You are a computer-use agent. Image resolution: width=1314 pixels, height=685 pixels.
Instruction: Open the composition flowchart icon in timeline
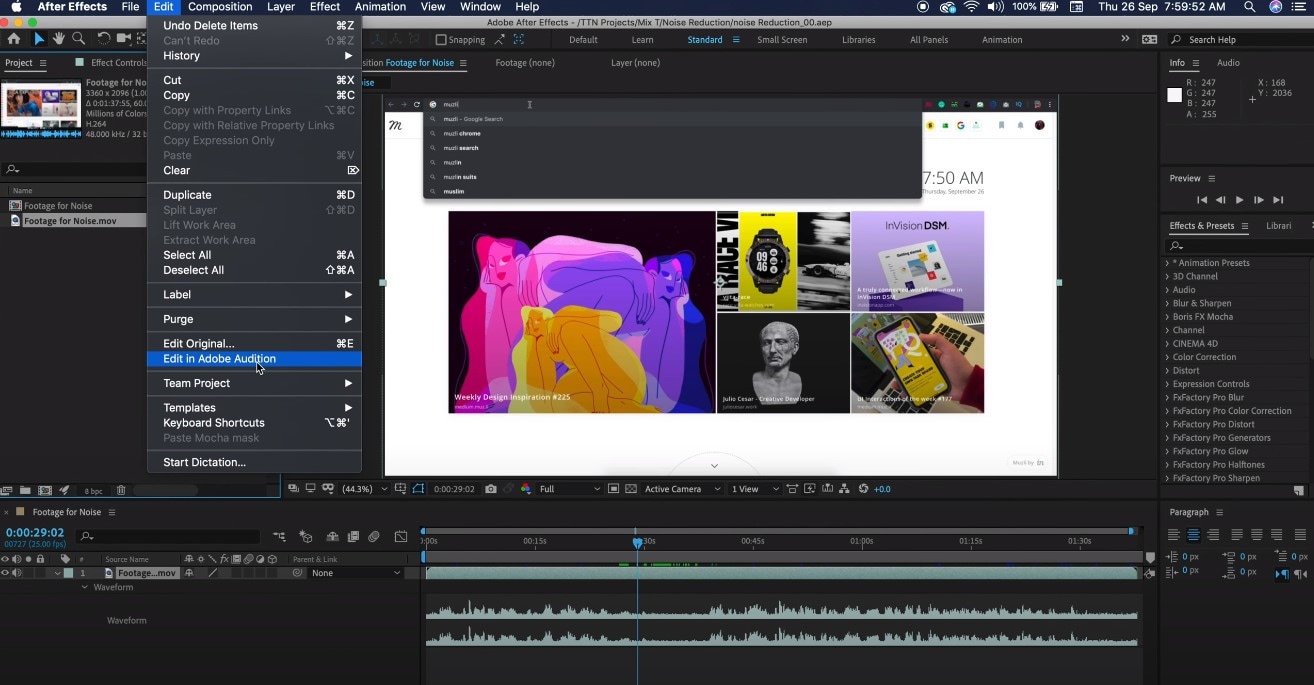pyautogui.click(x=279, y=537)
